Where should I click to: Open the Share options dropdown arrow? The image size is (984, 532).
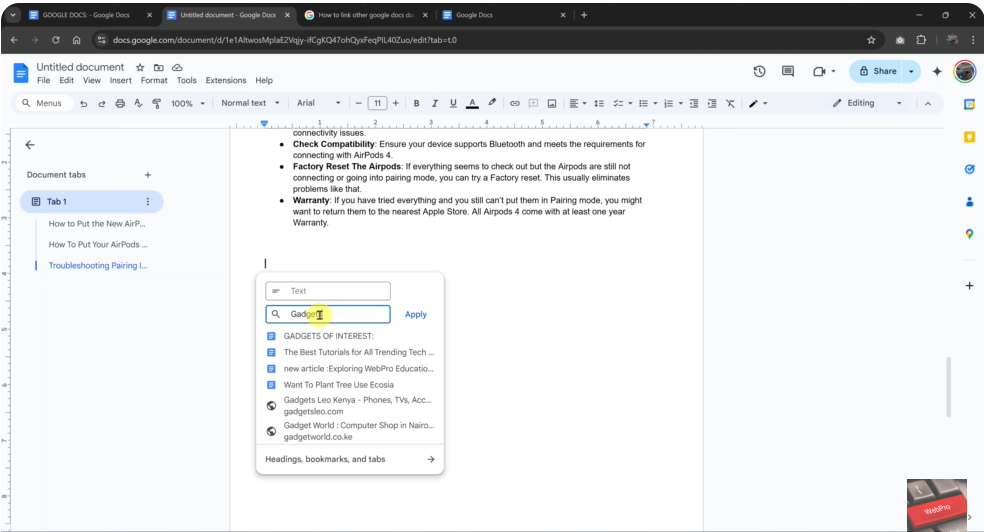click(911, 72)
